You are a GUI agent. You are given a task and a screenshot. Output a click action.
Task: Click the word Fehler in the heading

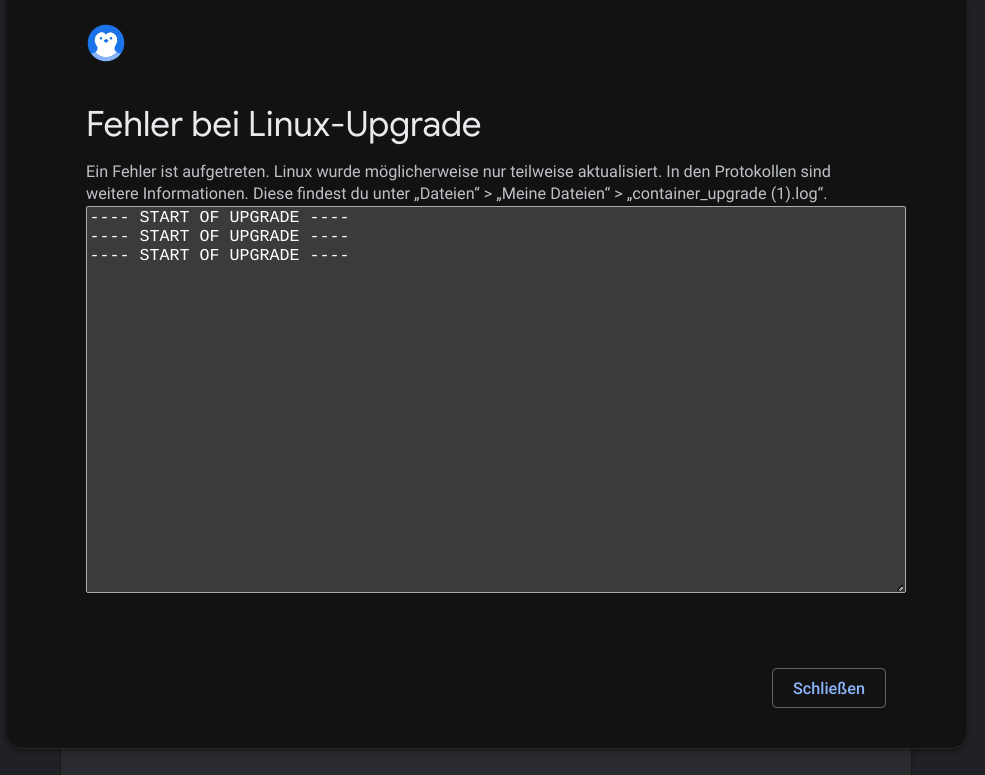point(134,124)
